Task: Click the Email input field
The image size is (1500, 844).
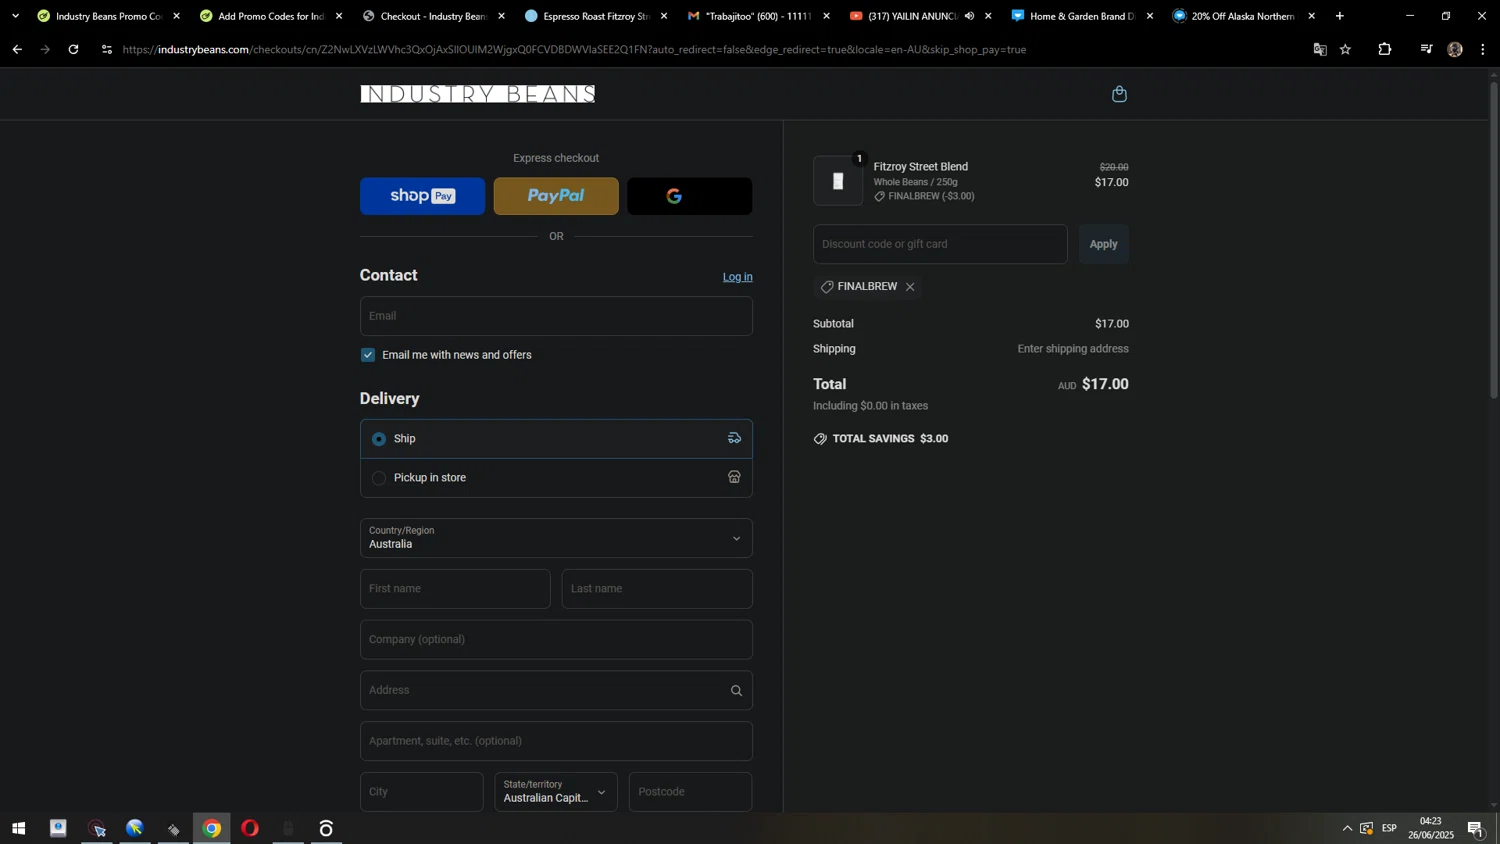Action: pos(556,316)
